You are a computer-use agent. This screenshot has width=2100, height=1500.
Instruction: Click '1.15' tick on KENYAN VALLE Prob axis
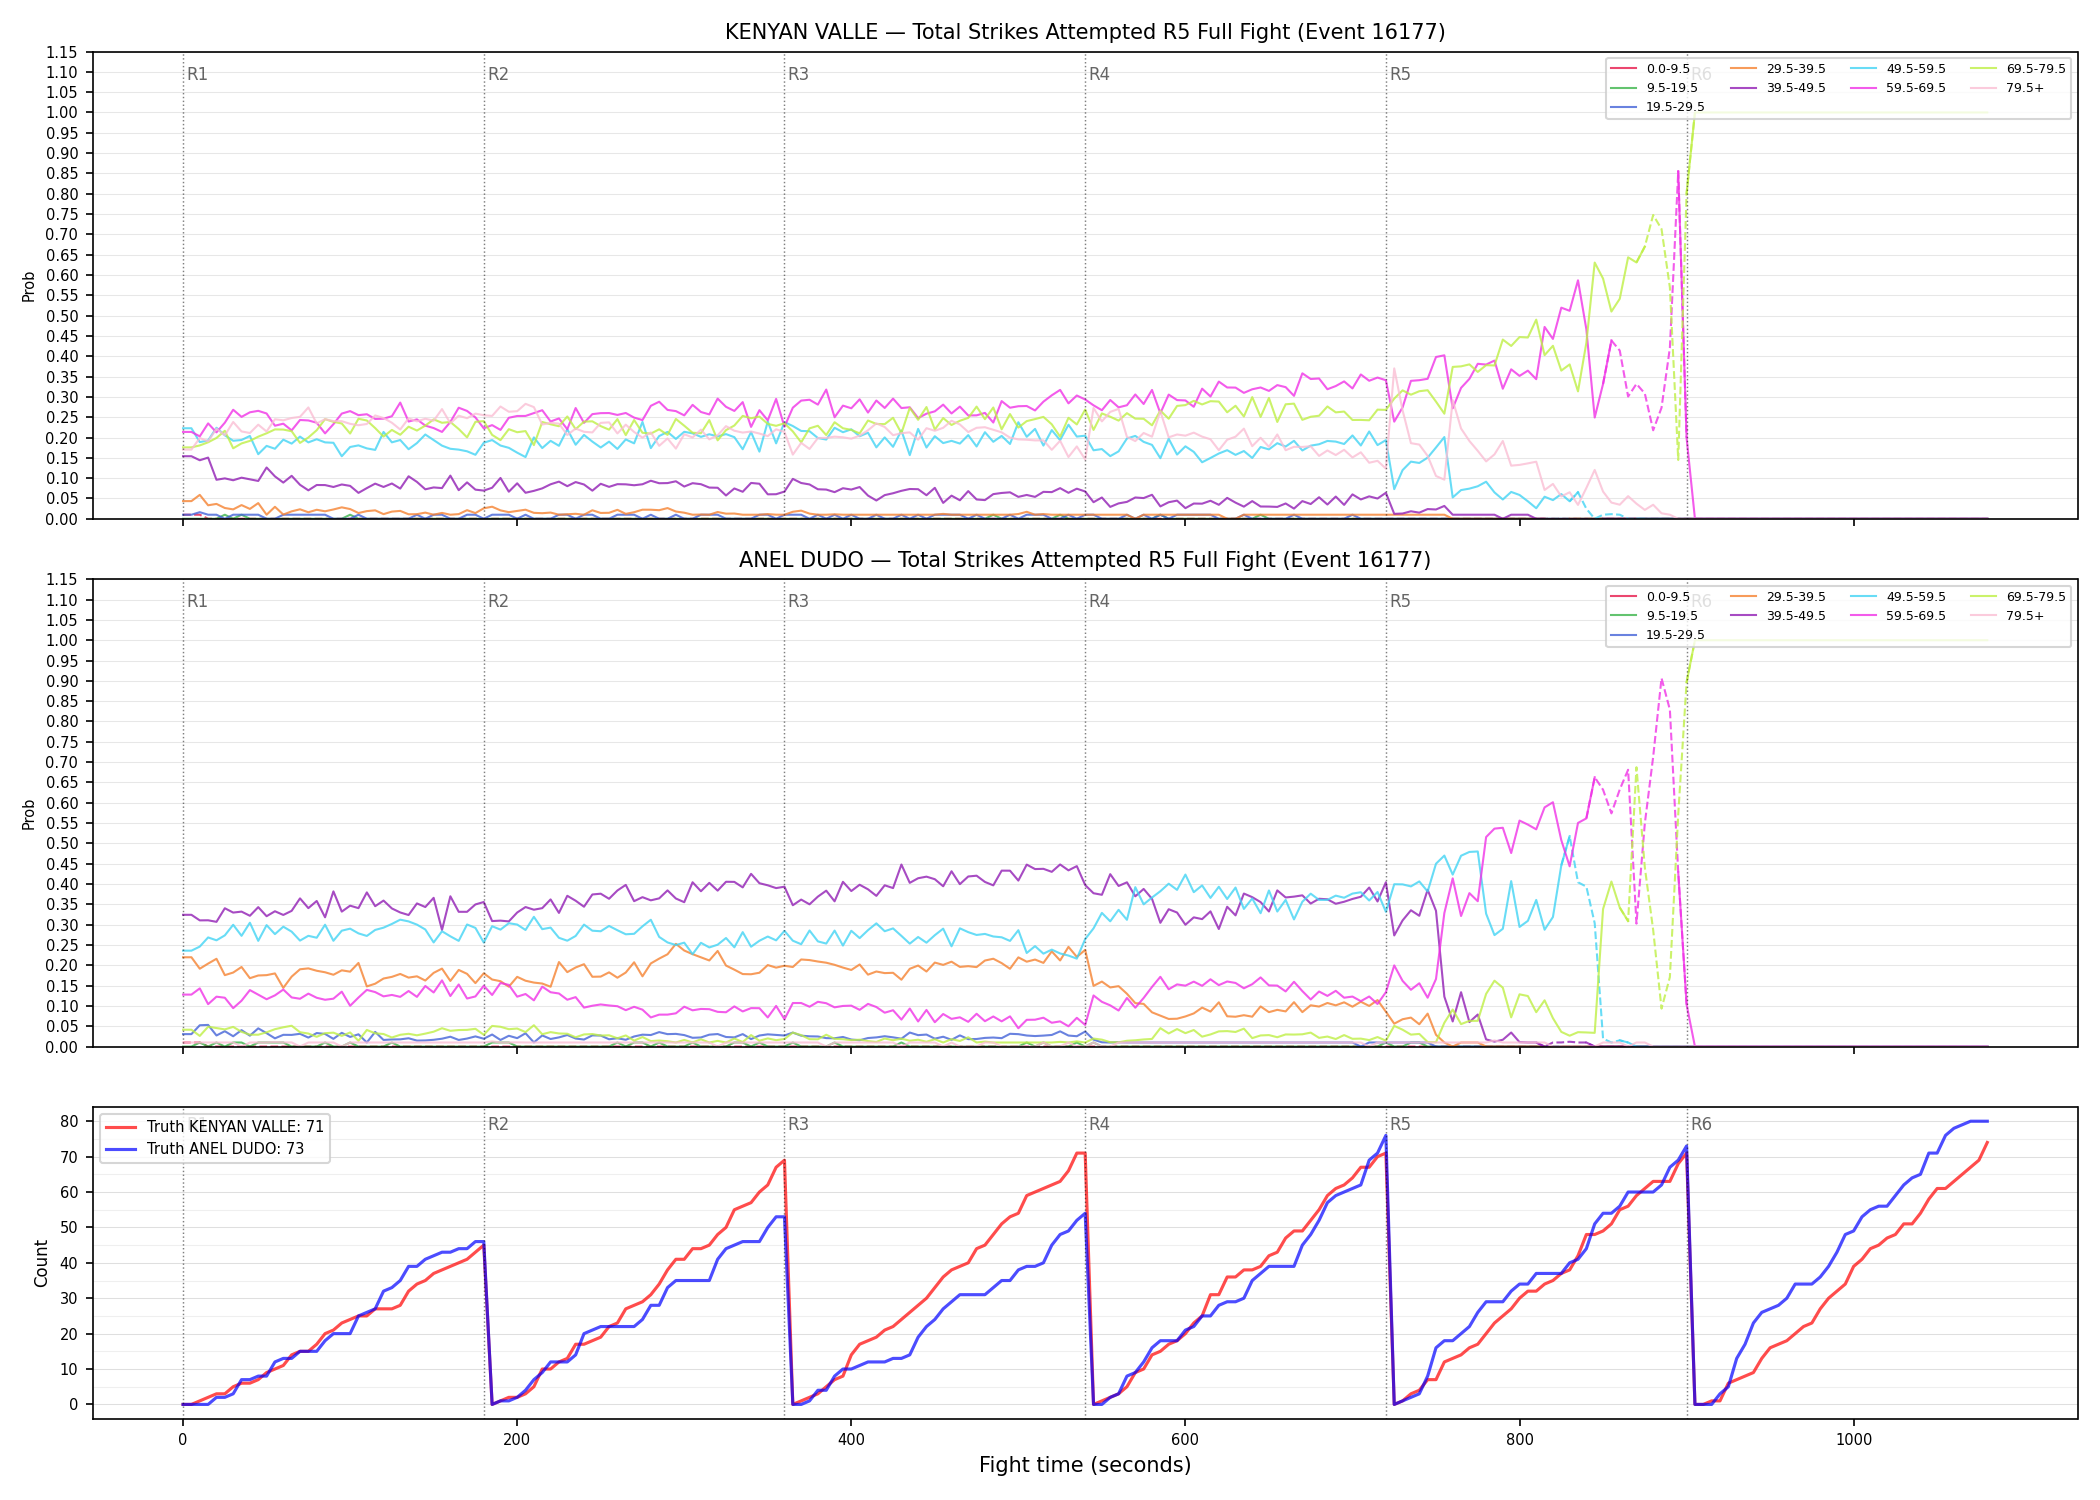[62, 52]
